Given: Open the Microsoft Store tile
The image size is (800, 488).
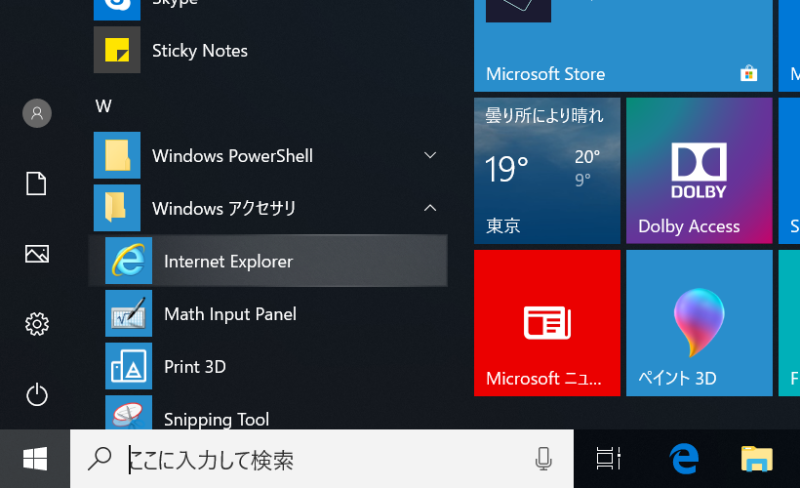Looking at the screenshot, I should (x=622, y=45).
